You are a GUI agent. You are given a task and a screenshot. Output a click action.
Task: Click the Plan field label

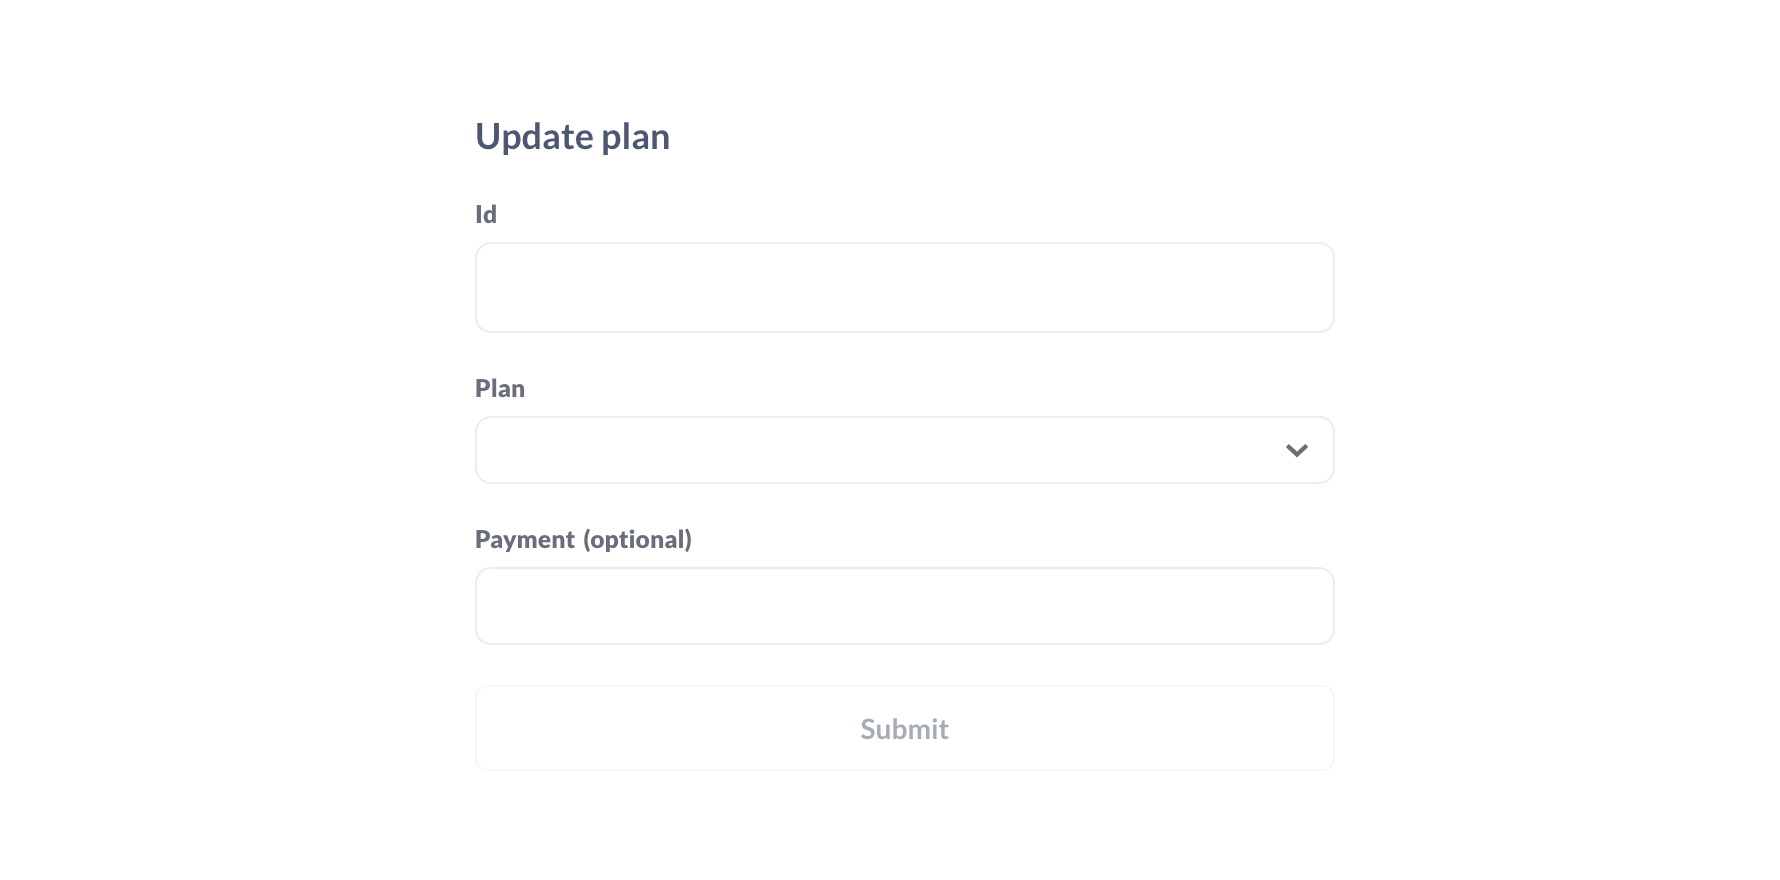[500, 388]
